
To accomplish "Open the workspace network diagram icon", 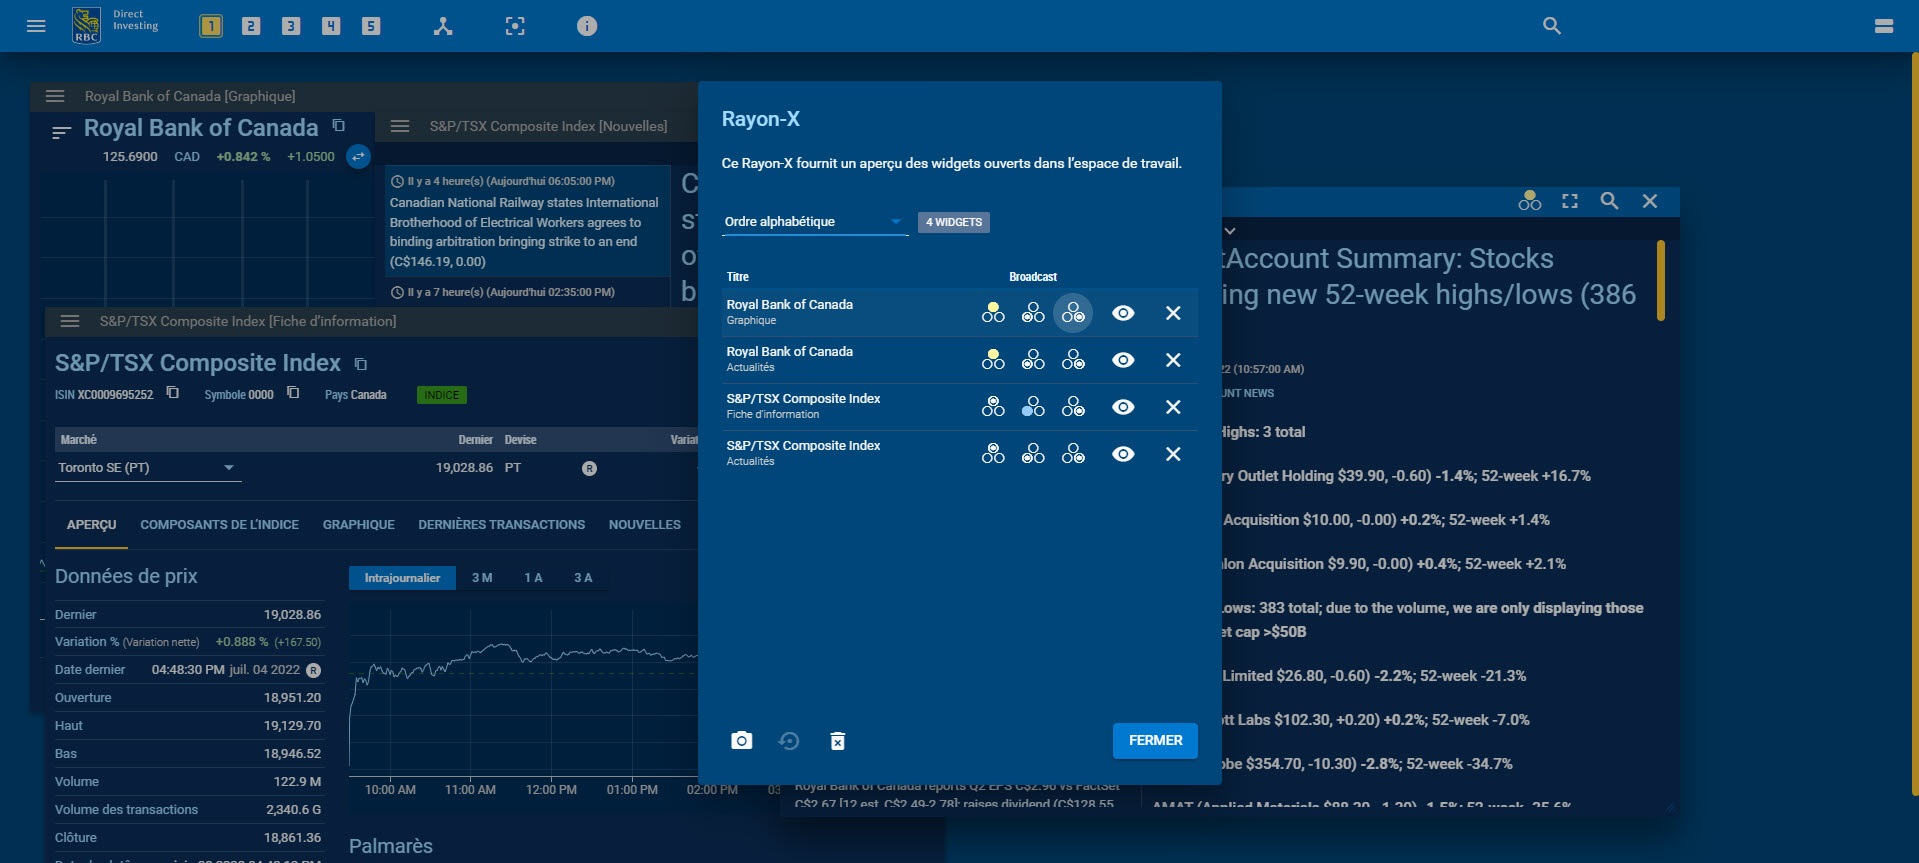I will coord(443,26).
